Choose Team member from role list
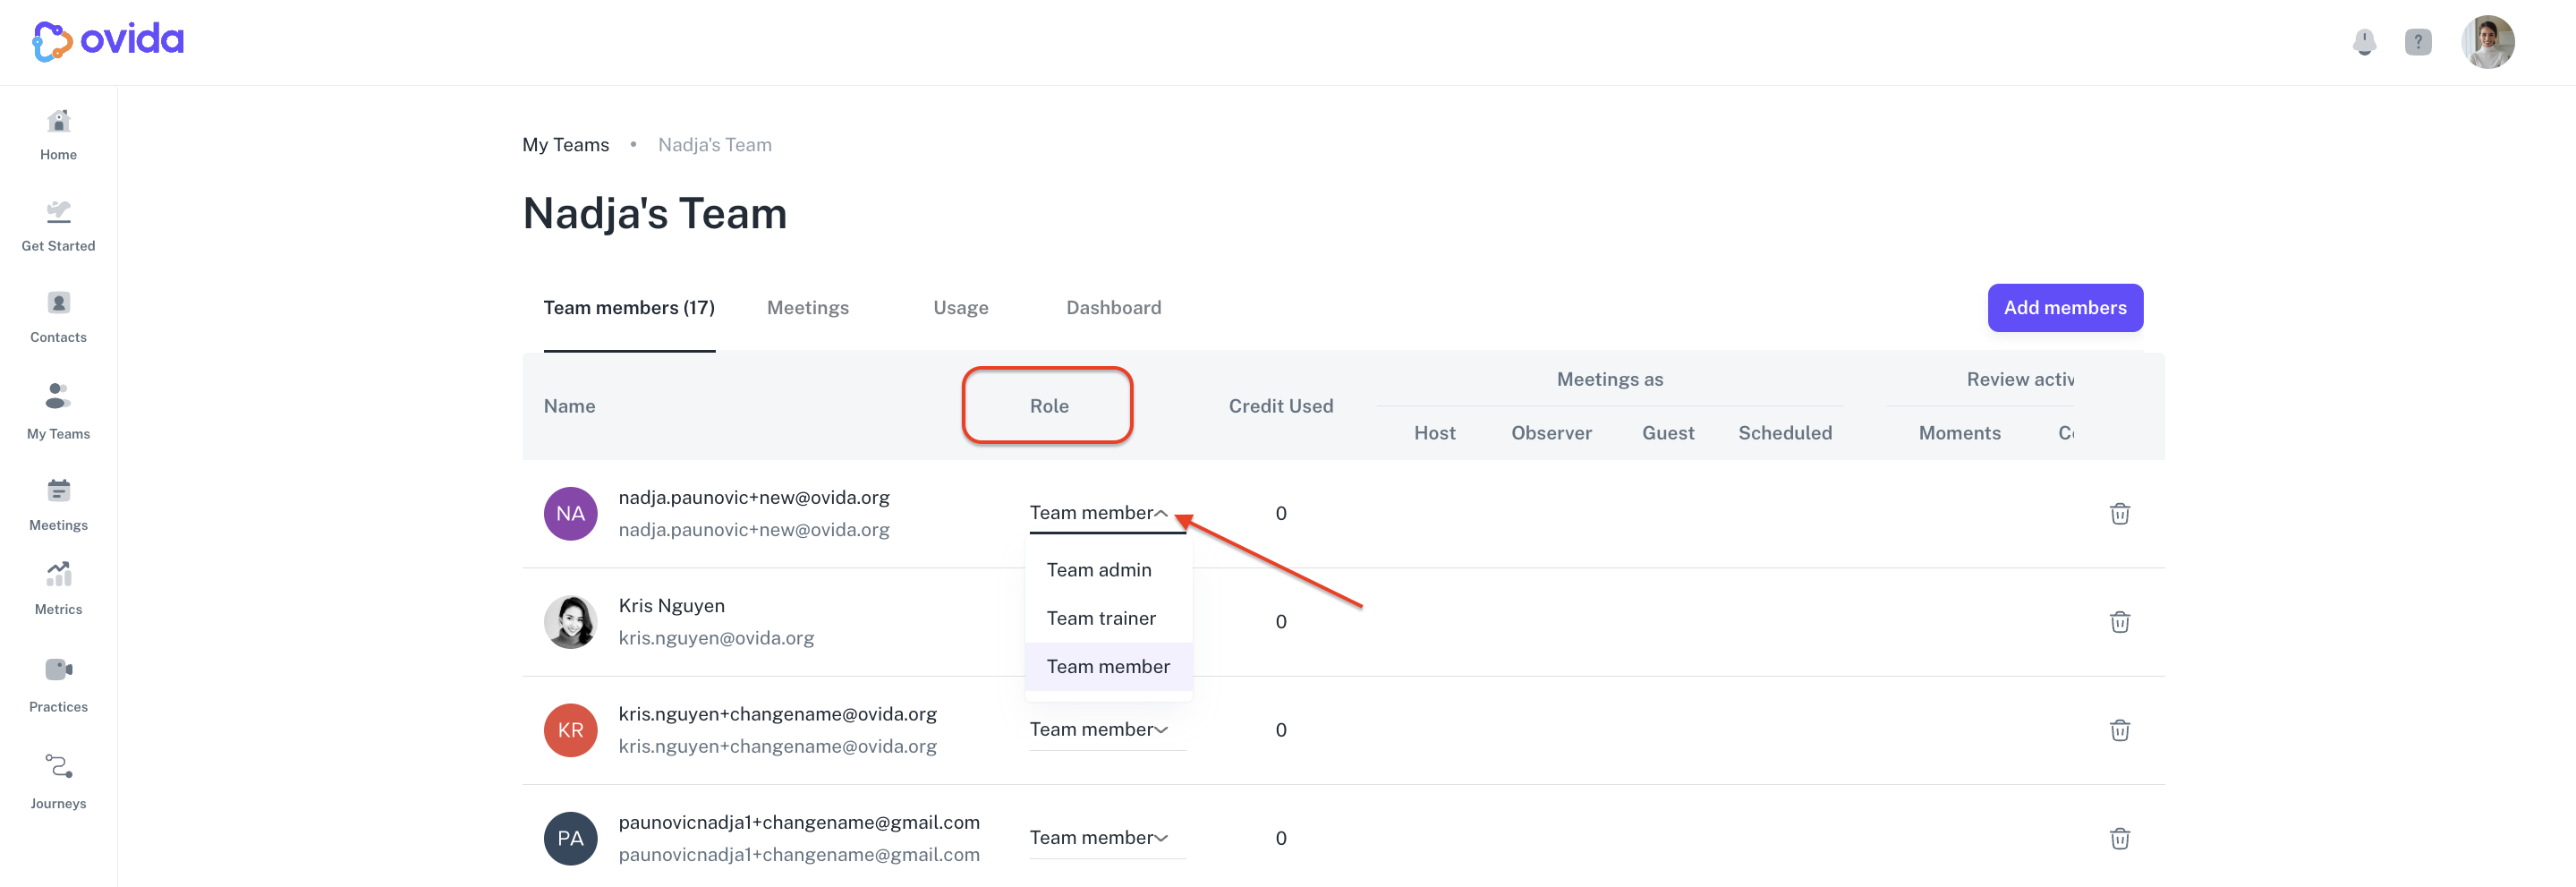2576x887 pixels. [x=1108, y=667]
